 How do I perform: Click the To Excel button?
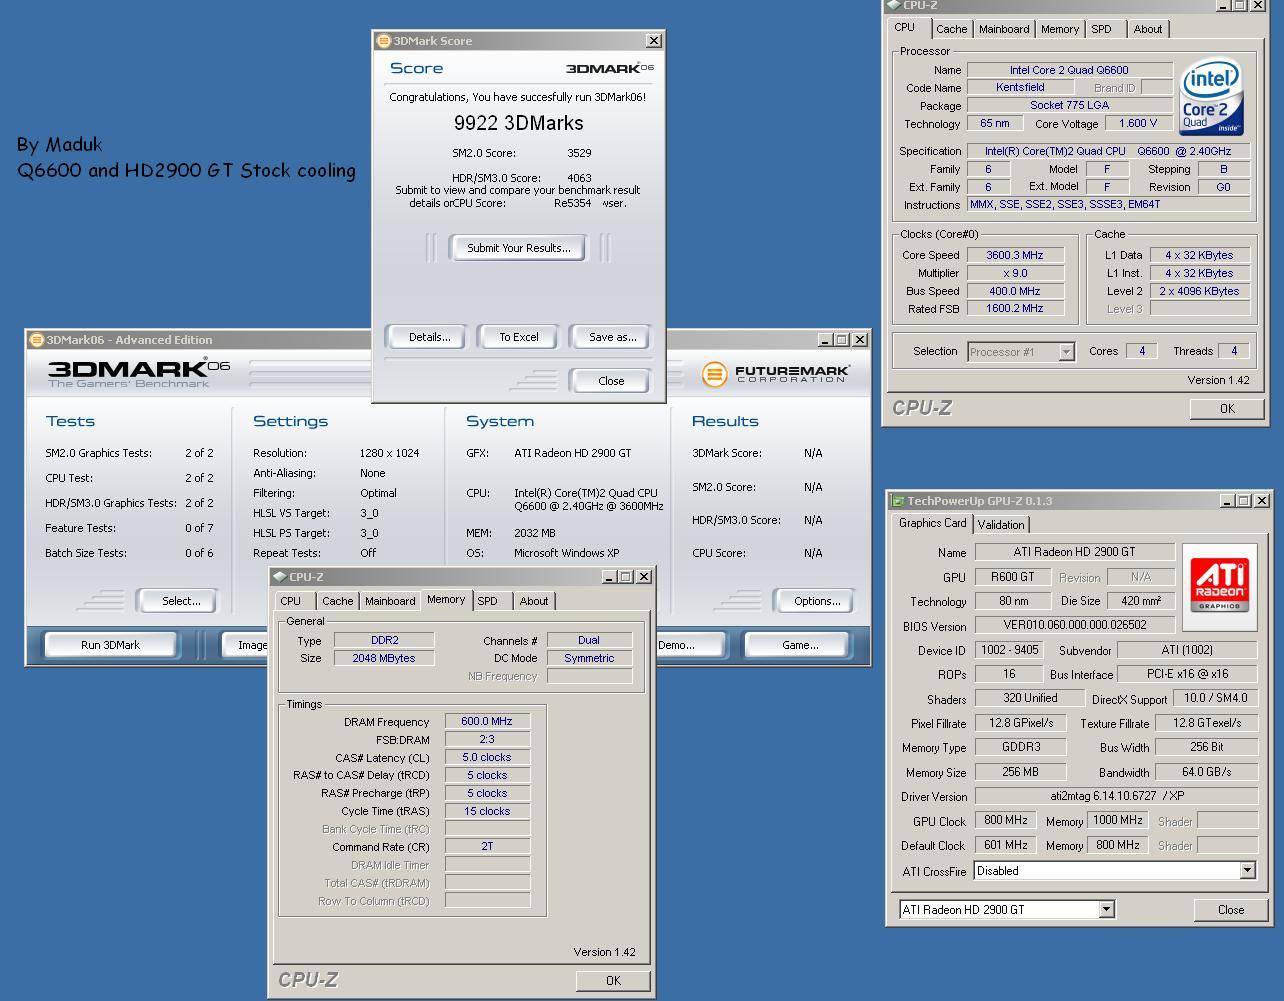pyautogui.click(x=518, y=337)
